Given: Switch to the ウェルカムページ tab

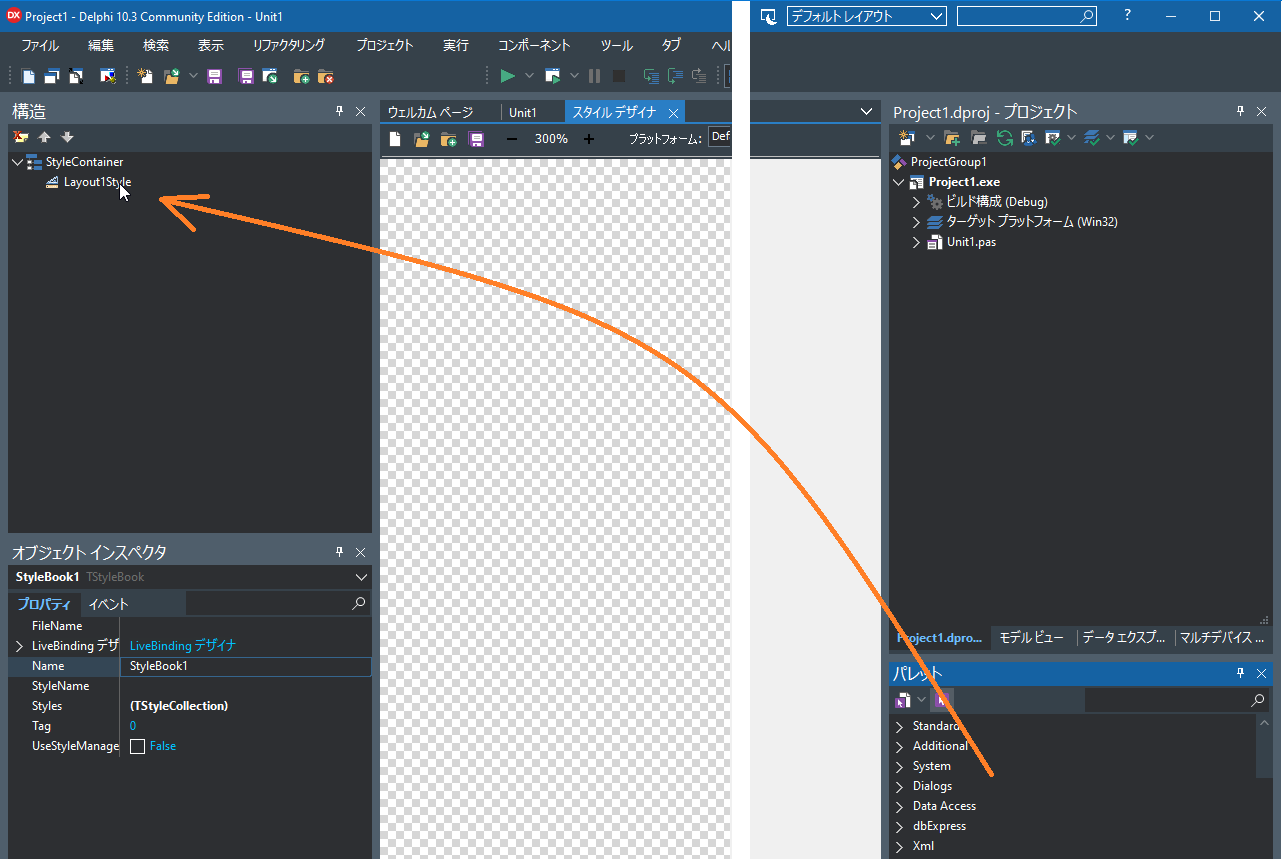Looking at the screenshot, I should pyautogui.click(x=430, y=112).
